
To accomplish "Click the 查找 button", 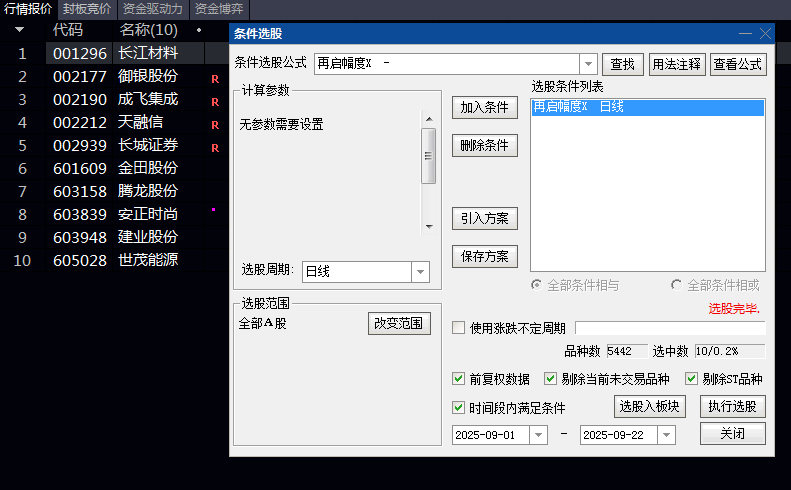I will 623,65.
